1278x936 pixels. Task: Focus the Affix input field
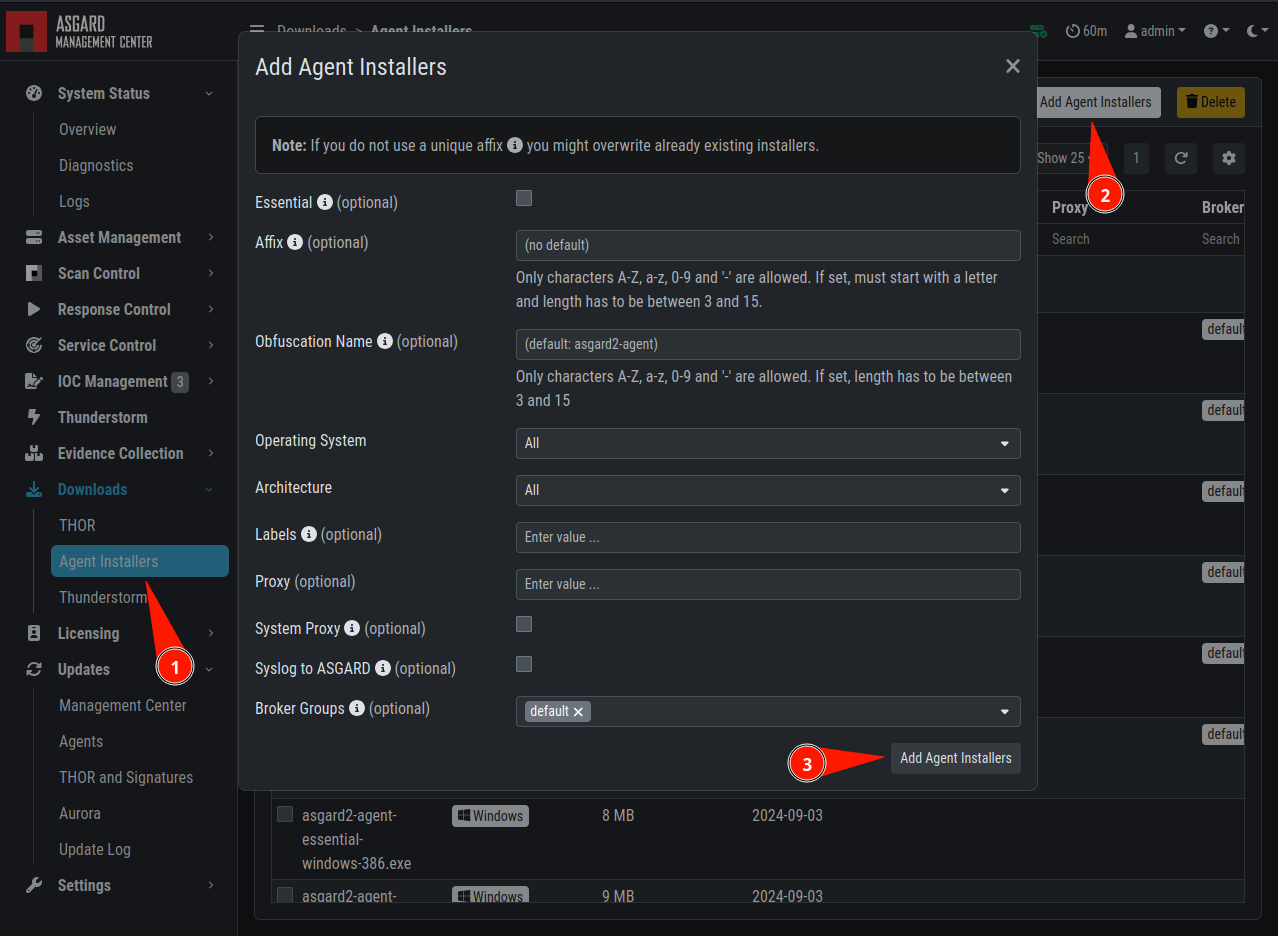(x=768, y=245)
